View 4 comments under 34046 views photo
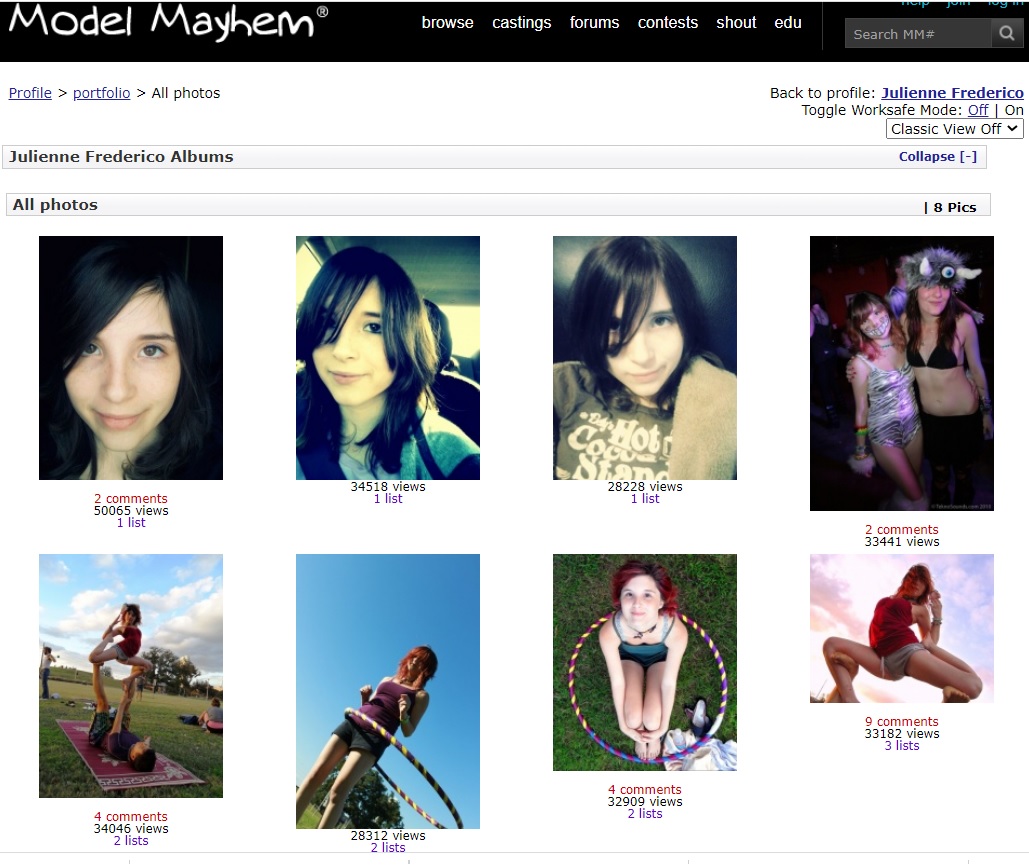 (131, 816)
